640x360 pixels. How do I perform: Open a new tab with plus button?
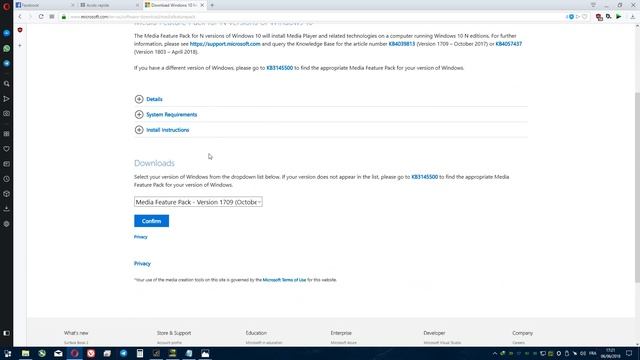(212, 5)
